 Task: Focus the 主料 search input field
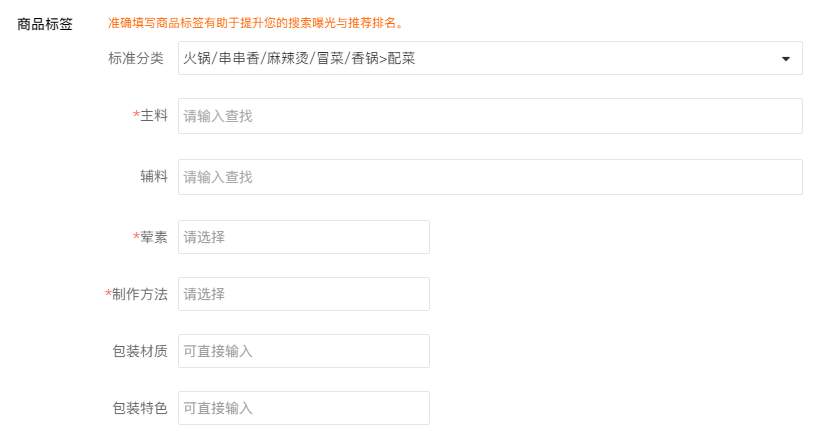coord(490,116)
